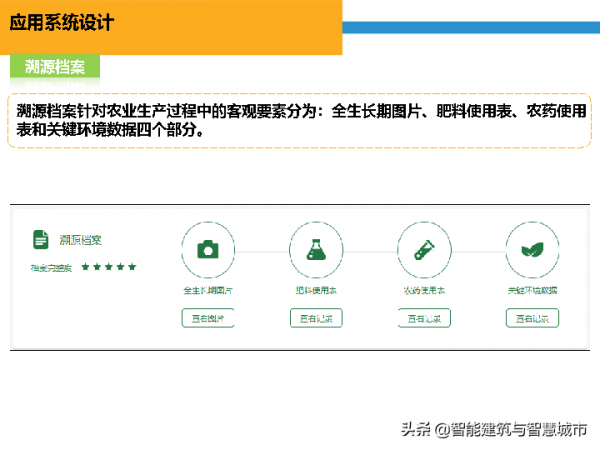The height and width of the screenshot is (450, 600).
Task: Click the 溯源档案 title in the panel
Action: 80,240
